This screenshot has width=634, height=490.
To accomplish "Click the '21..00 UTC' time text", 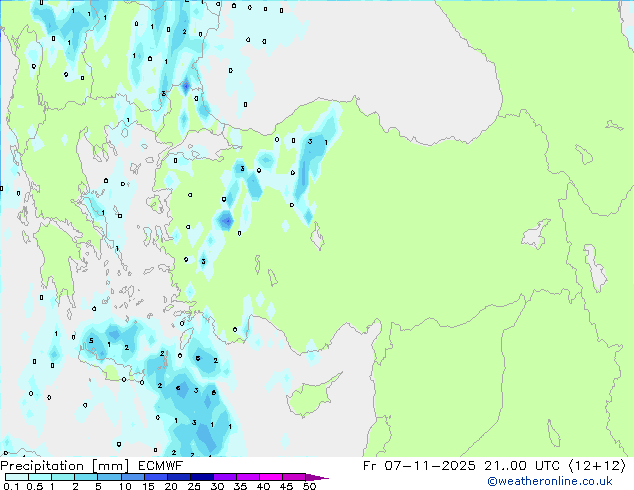I will [x=522, y=466].
